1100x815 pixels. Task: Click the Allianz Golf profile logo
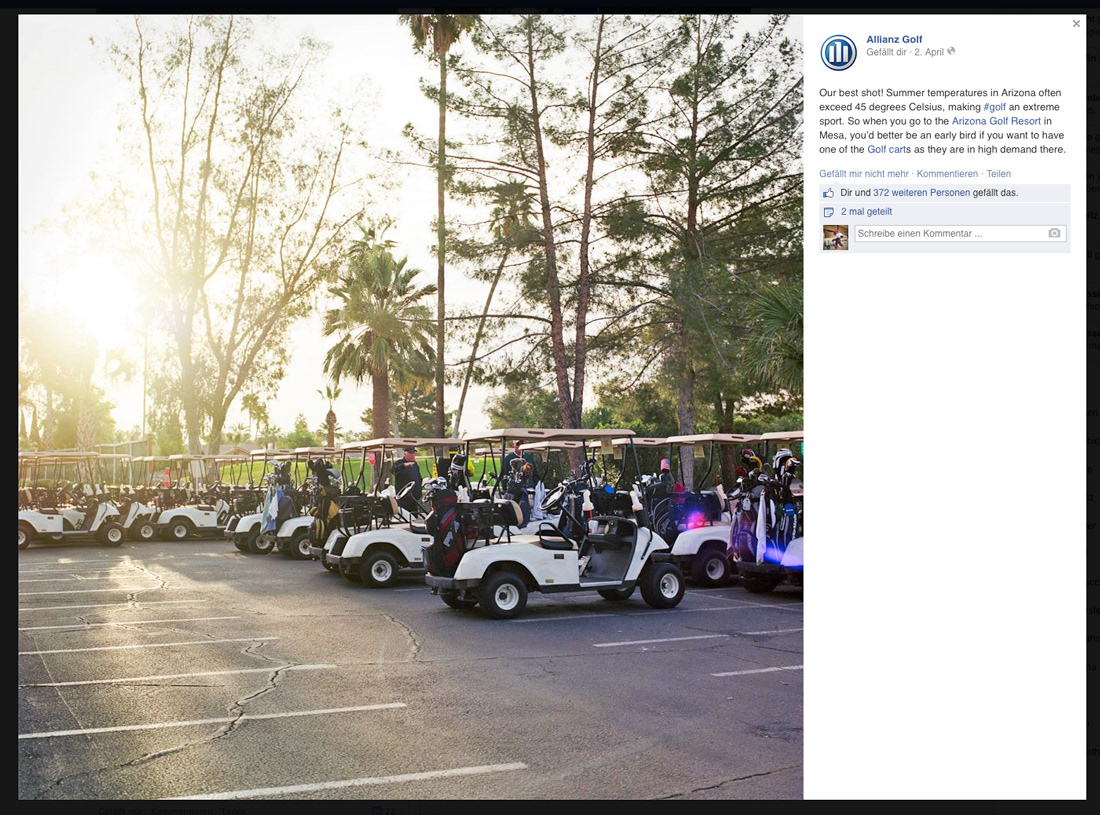[x=838, y=53]
